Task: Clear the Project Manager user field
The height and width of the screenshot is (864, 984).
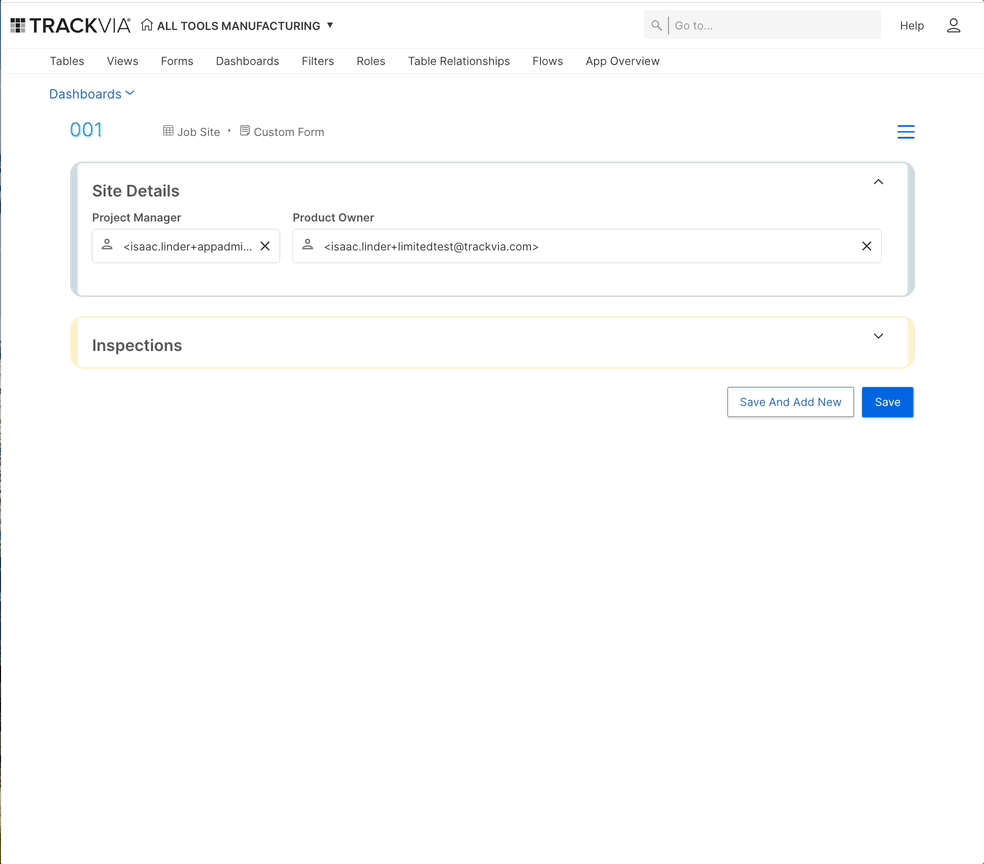Action: 265,246
